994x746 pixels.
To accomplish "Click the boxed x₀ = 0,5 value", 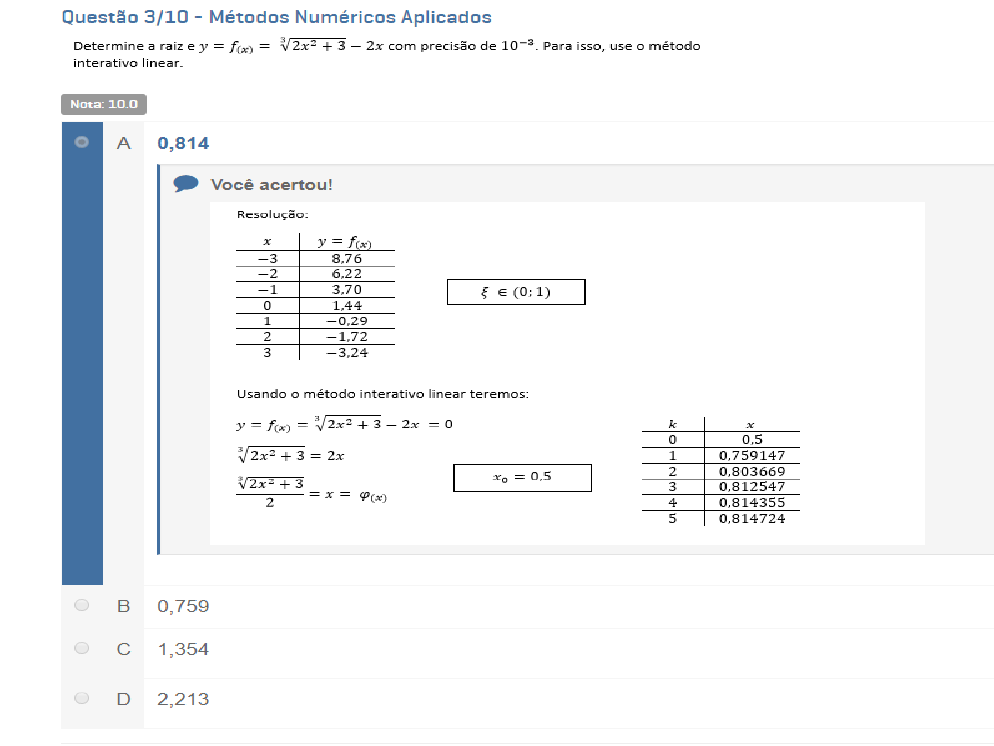I will (x=522, y=477).
